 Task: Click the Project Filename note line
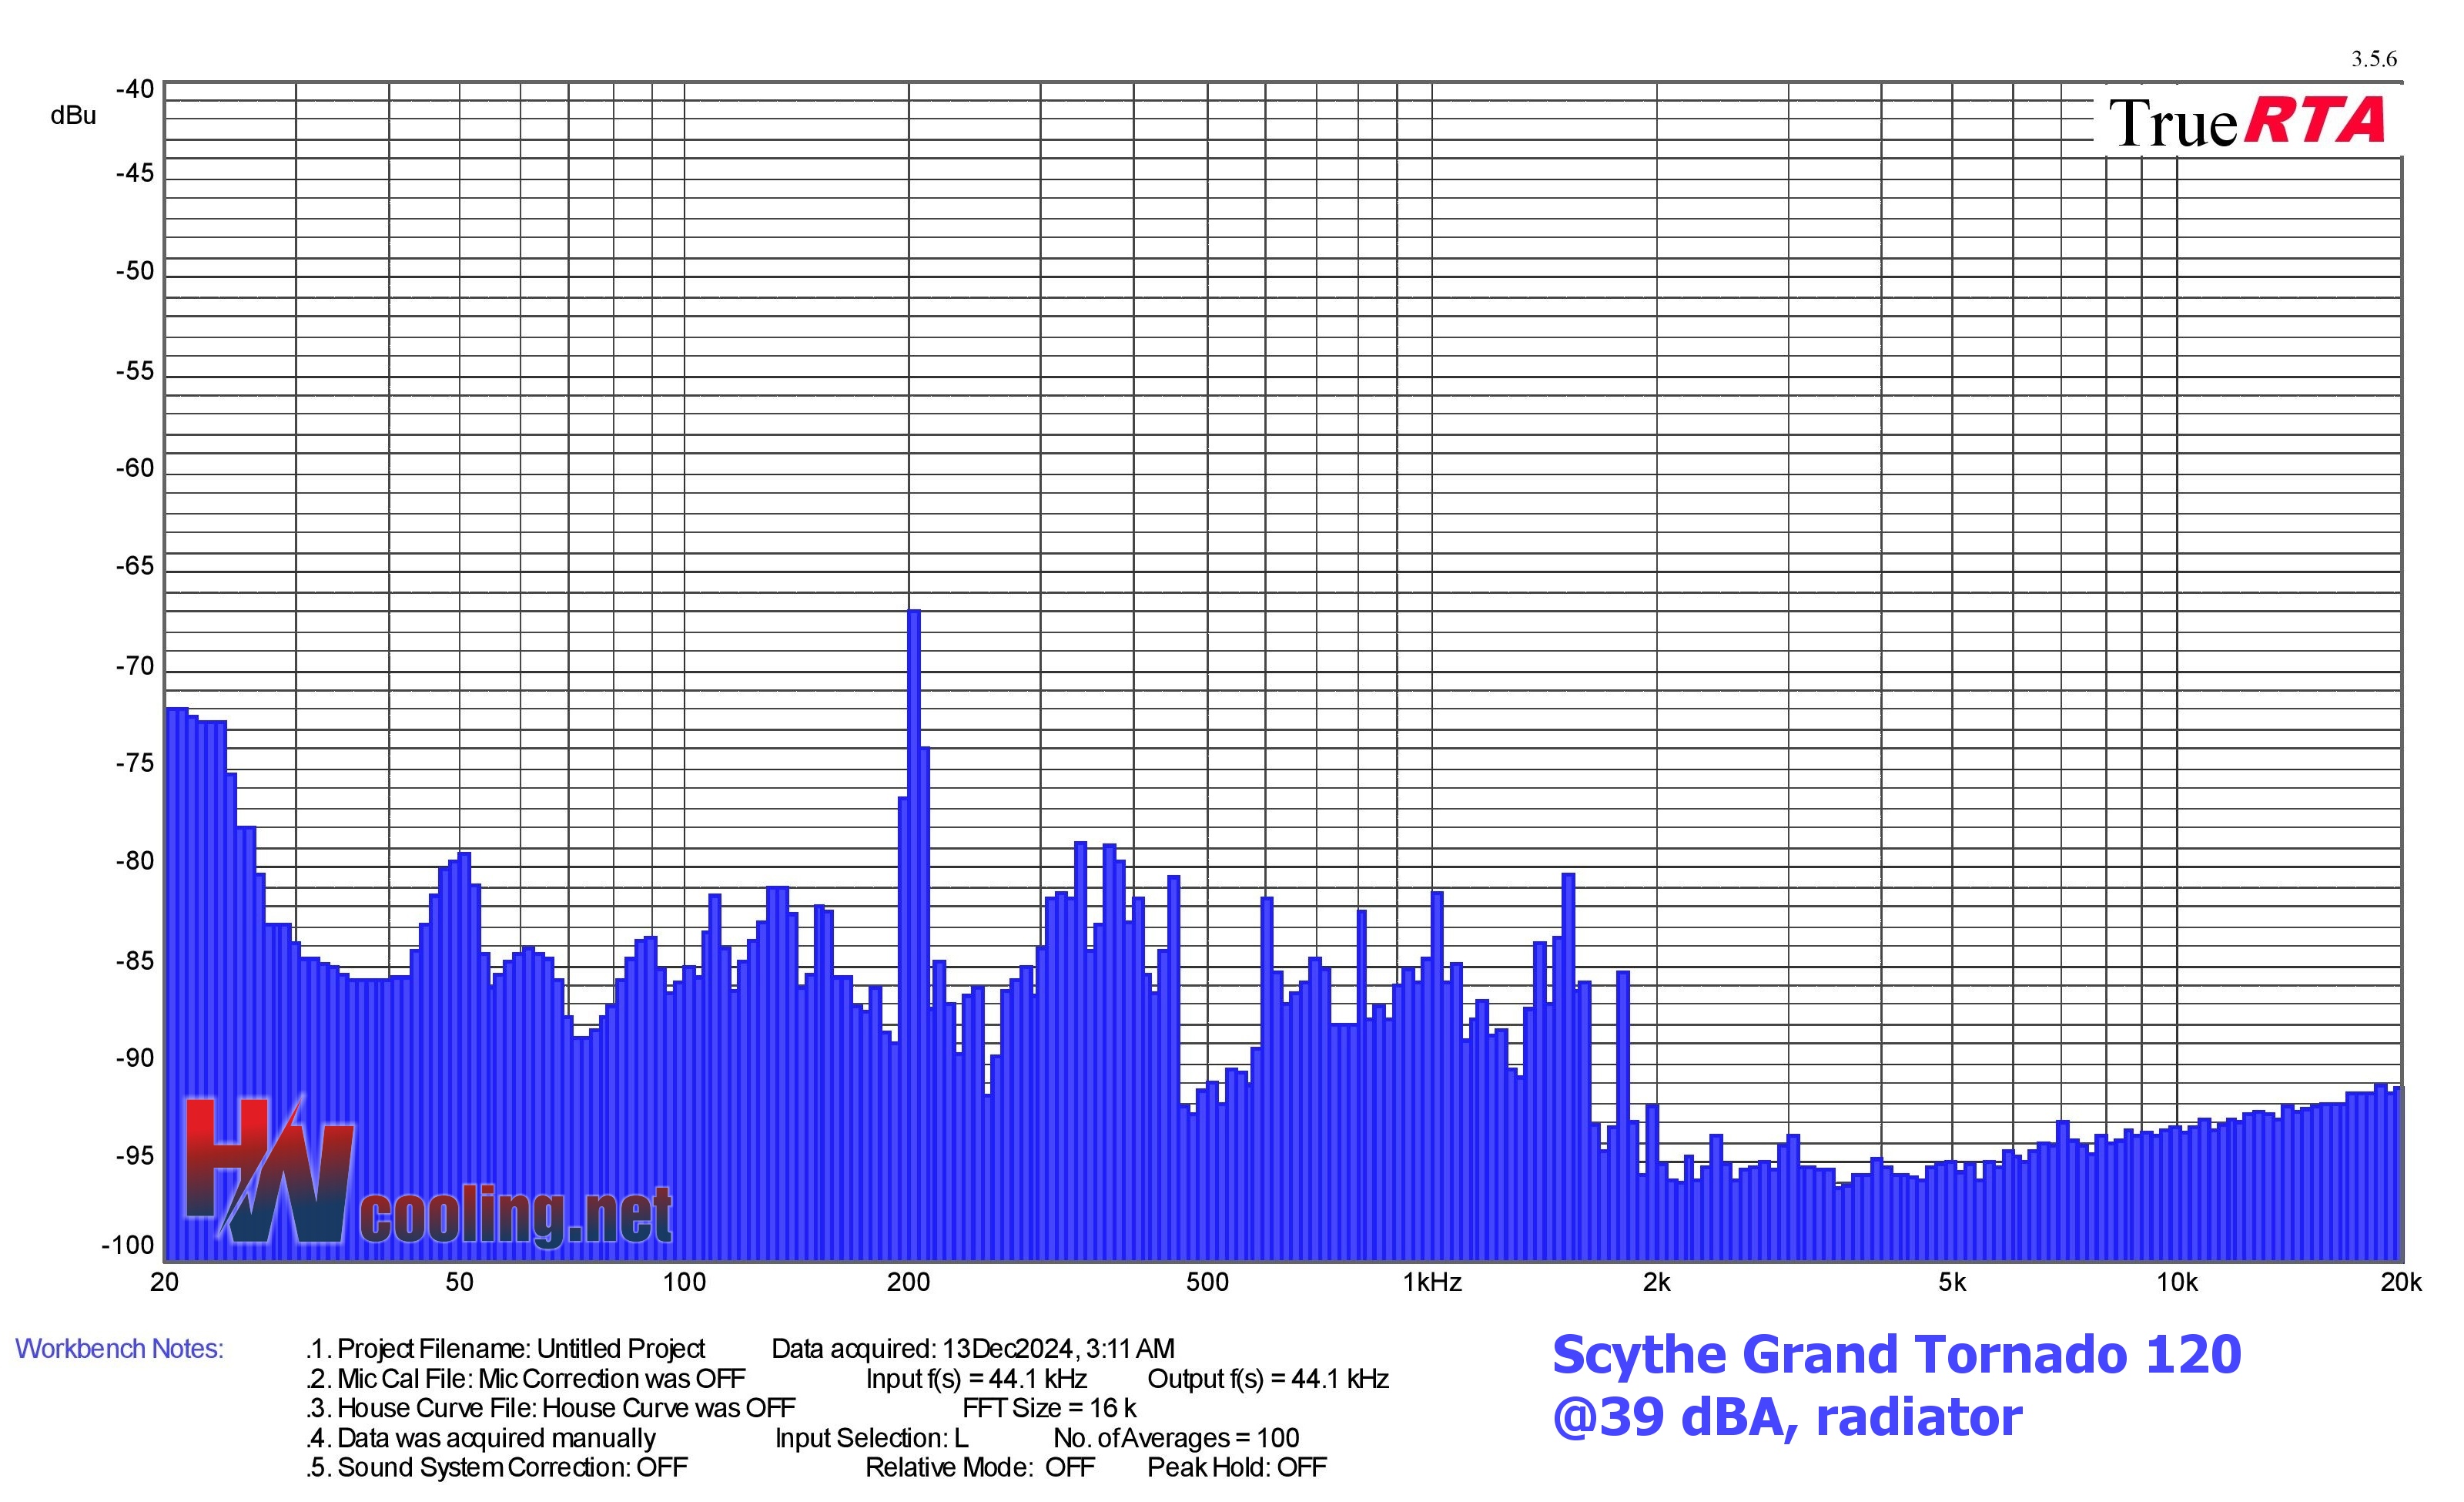coord(506,1349)
